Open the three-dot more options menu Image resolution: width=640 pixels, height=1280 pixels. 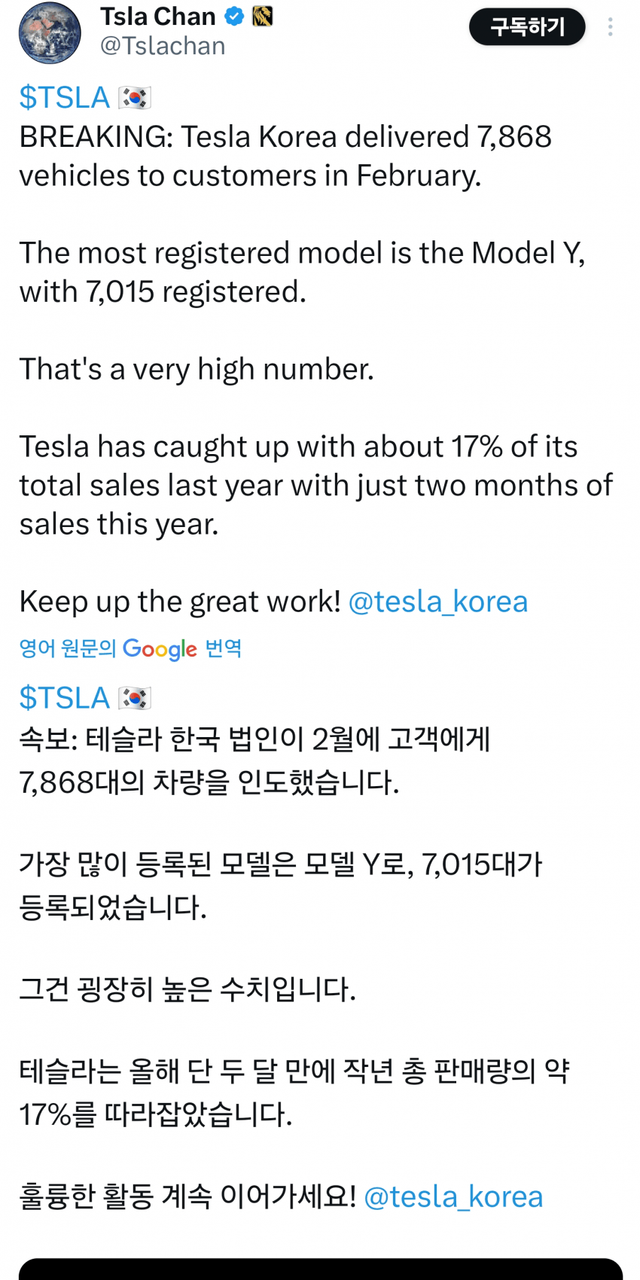point(611,27)
